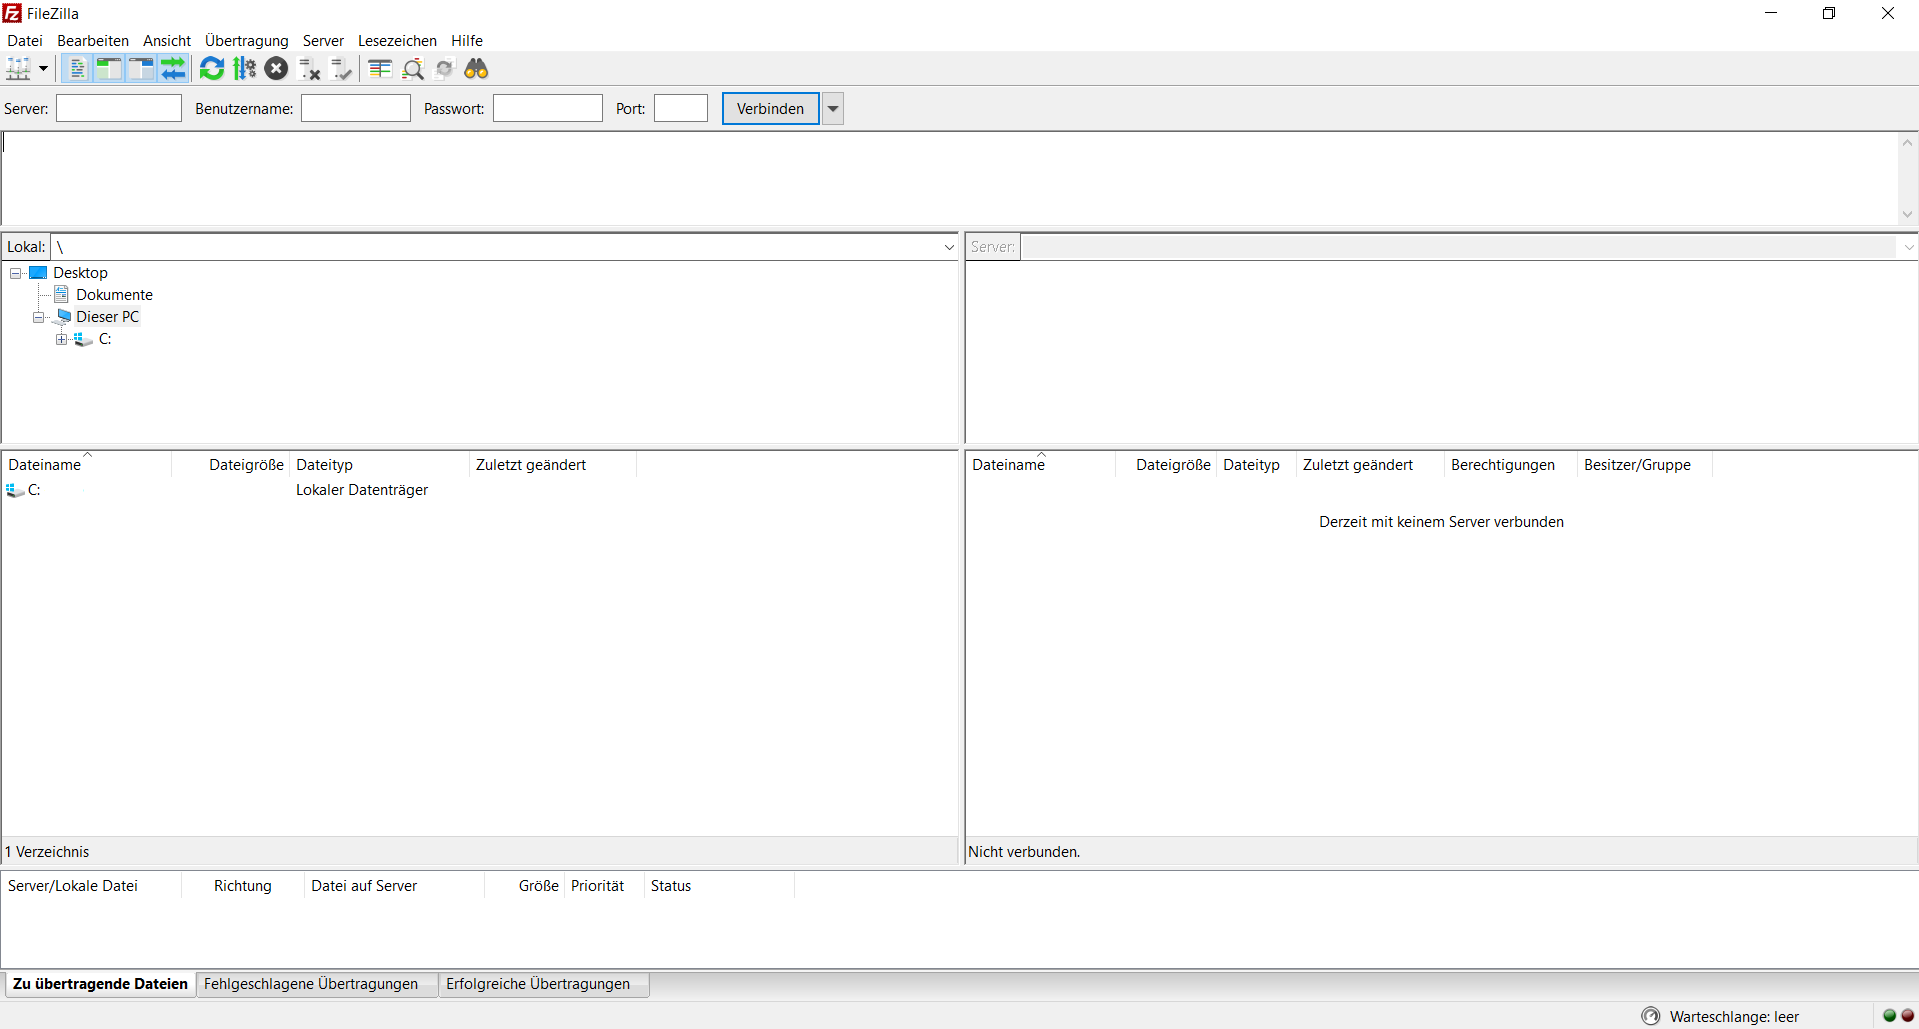Screen dimensions: 1919x1029
Task: Open the Lesezeichen menu
Action: (397, 41)
